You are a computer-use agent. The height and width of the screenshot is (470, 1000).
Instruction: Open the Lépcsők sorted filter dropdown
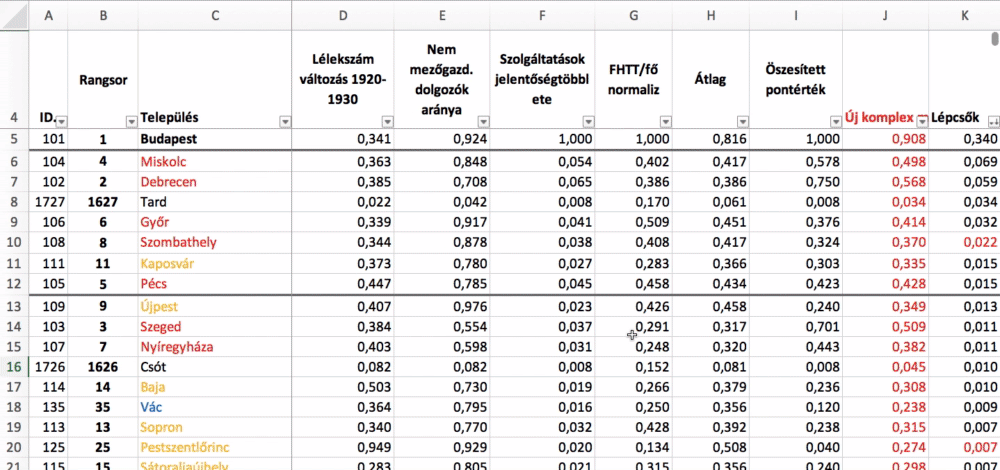pyautogui.click(x=993, y=121)
